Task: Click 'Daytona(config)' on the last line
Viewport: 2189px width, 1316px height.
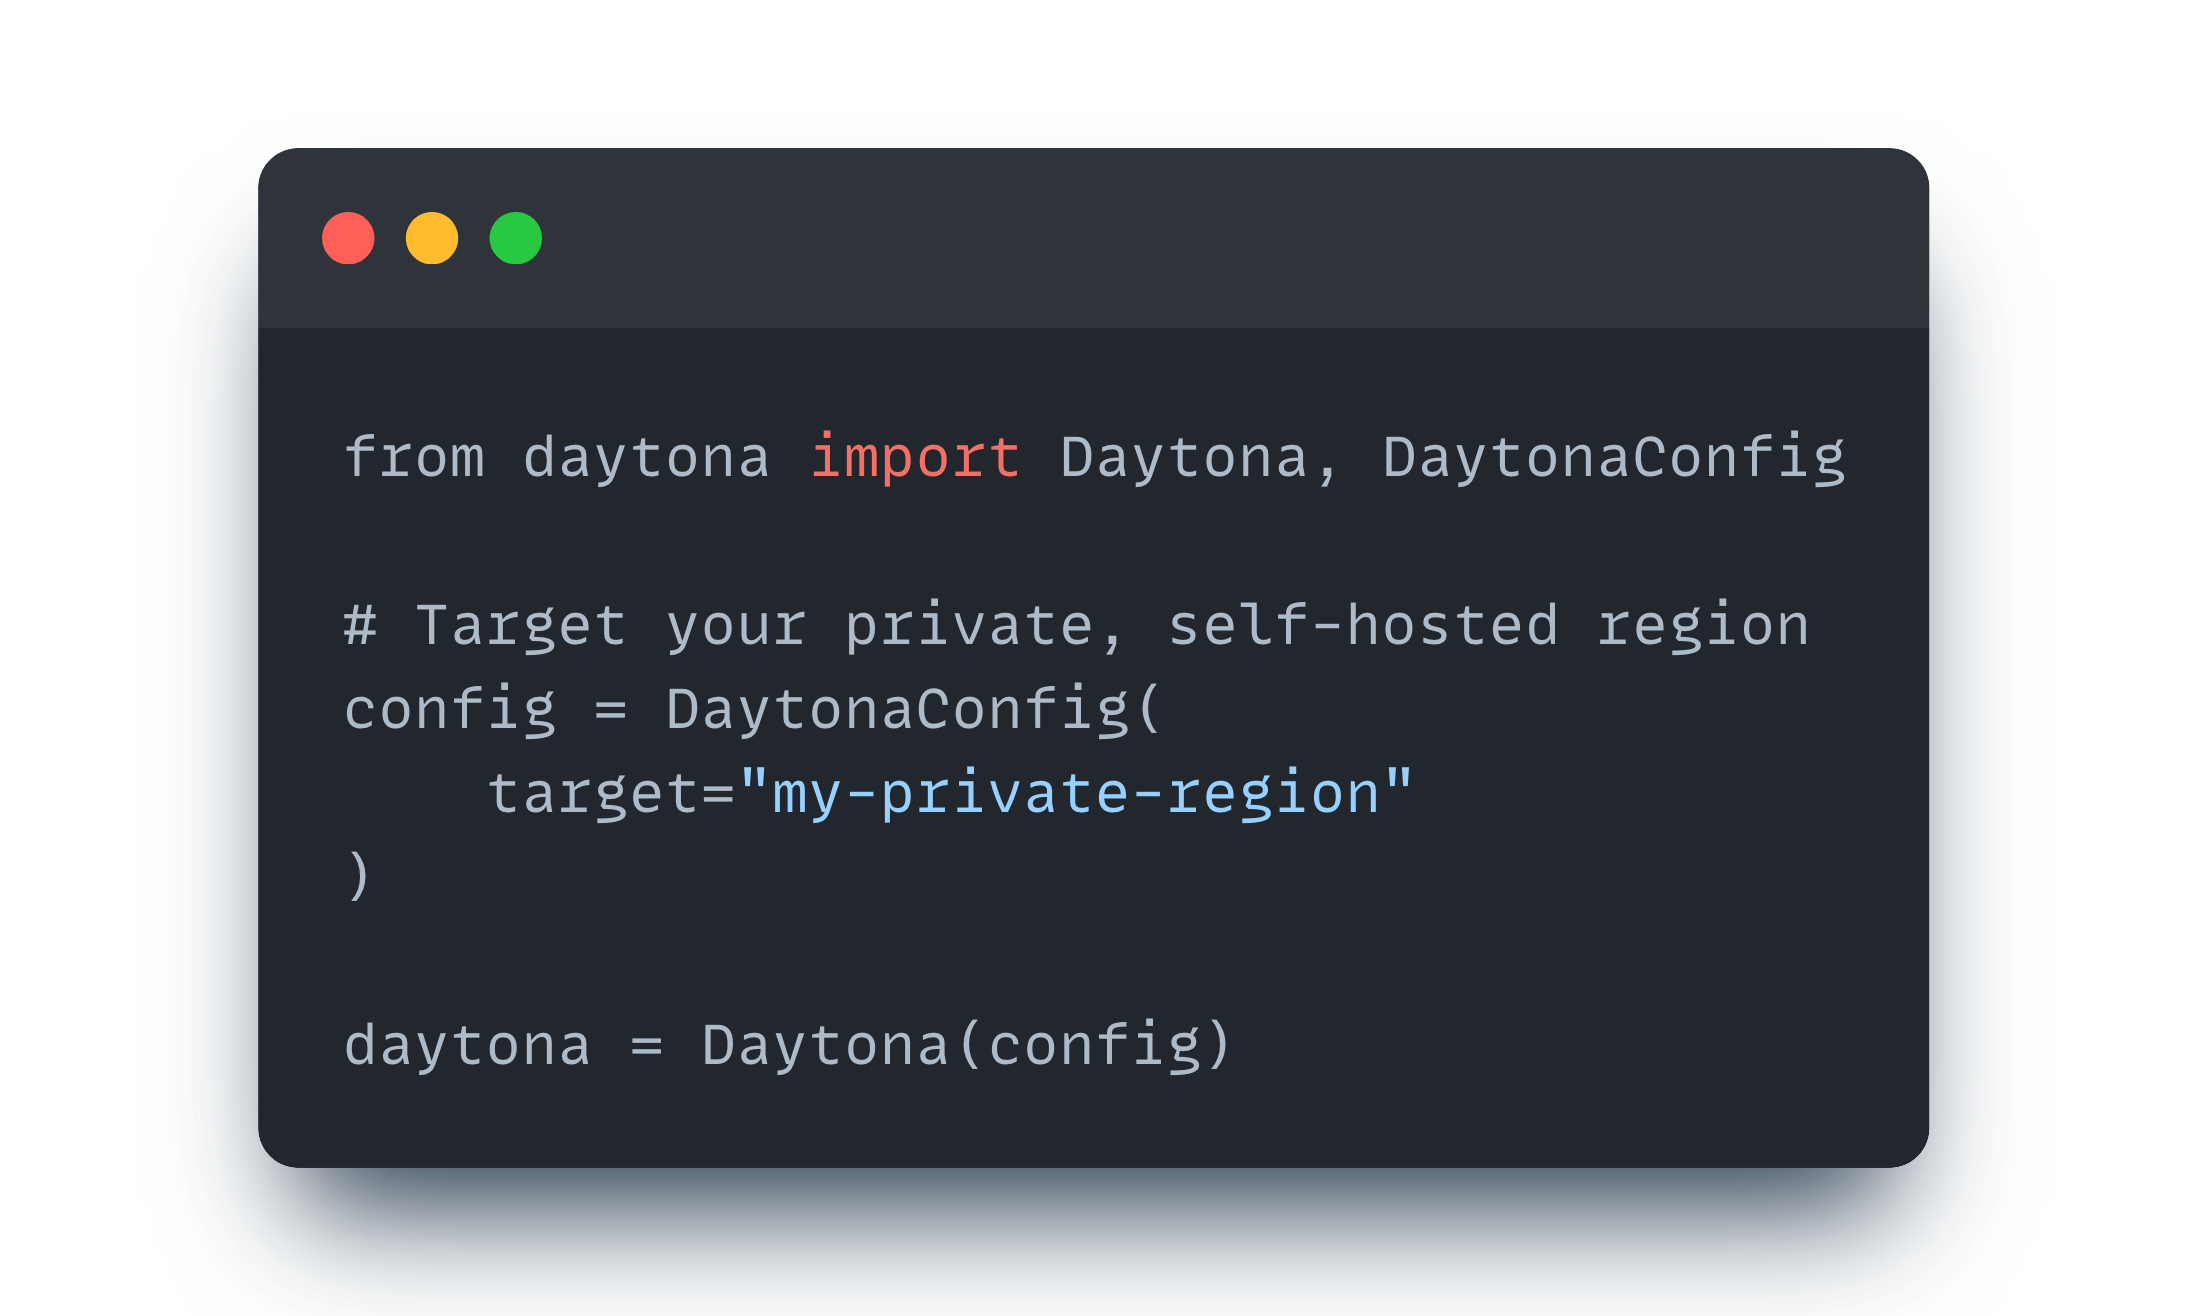Action: pos(966,1046)
